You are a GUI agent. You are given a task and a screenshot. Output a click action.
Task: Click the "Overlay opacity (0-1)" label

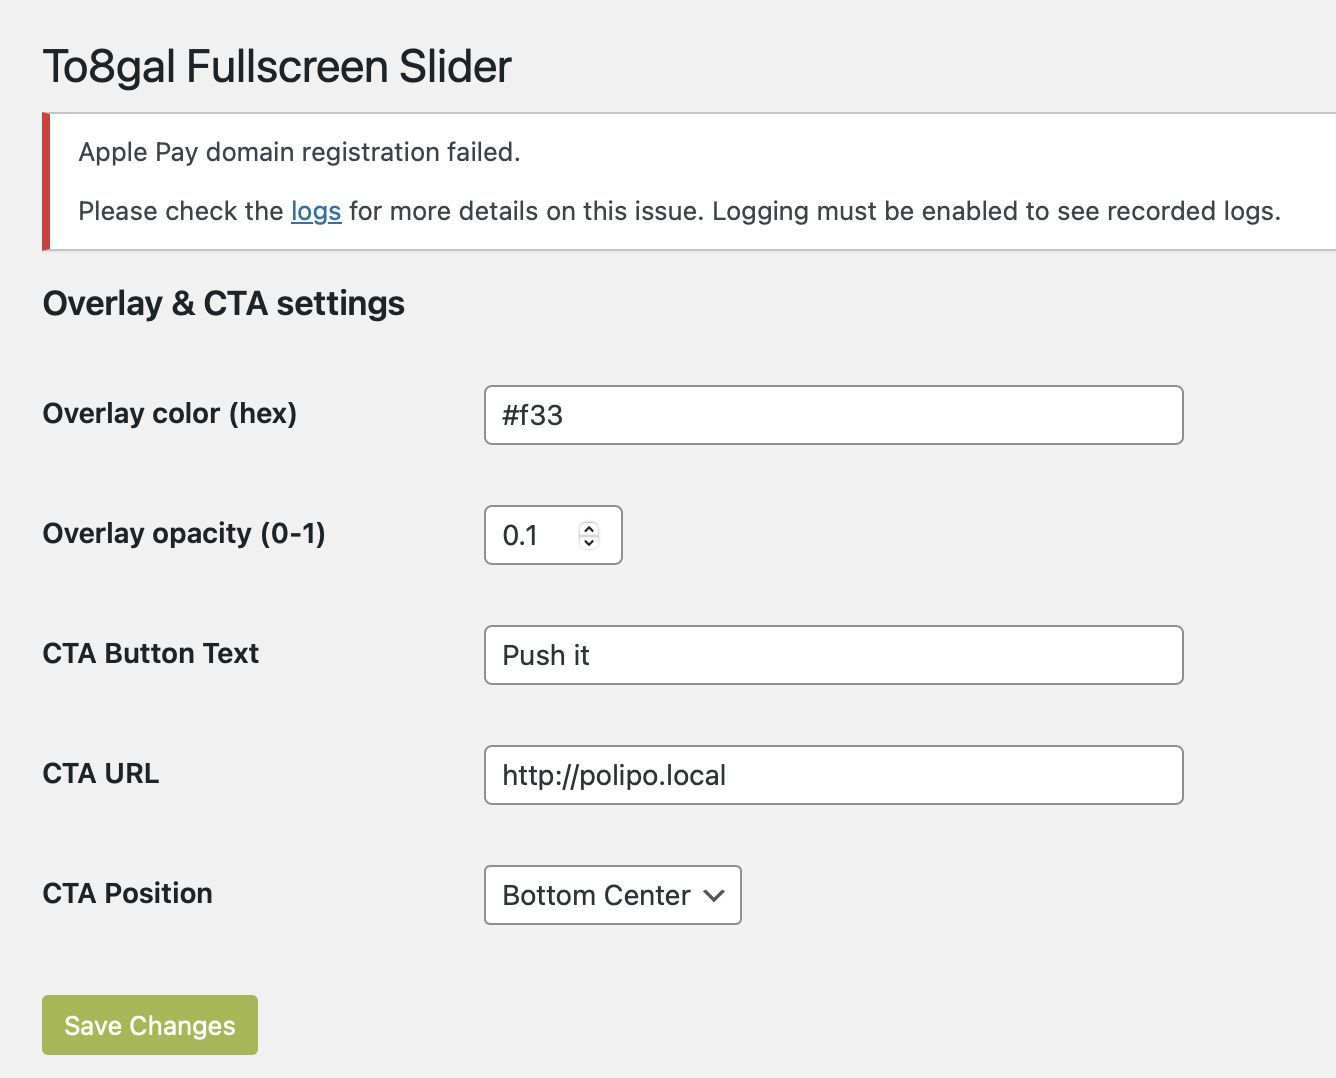tap(184, 534)
